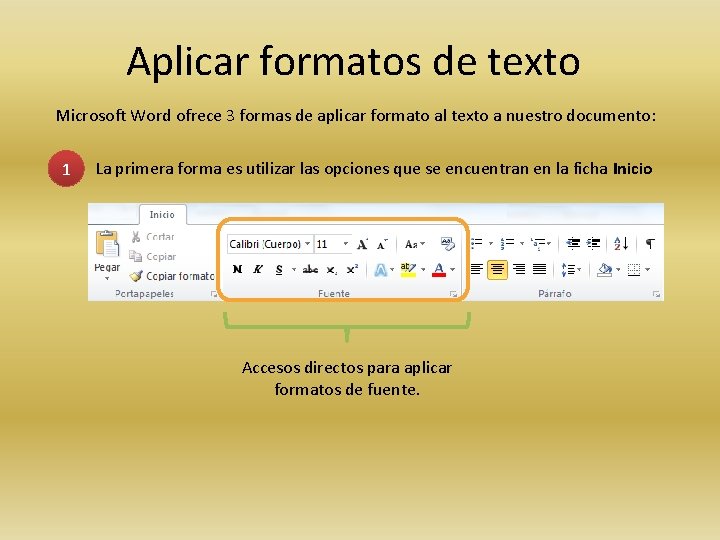Click the shading paint bucket icon
The image size is (720, 540).
pos(604,270)
